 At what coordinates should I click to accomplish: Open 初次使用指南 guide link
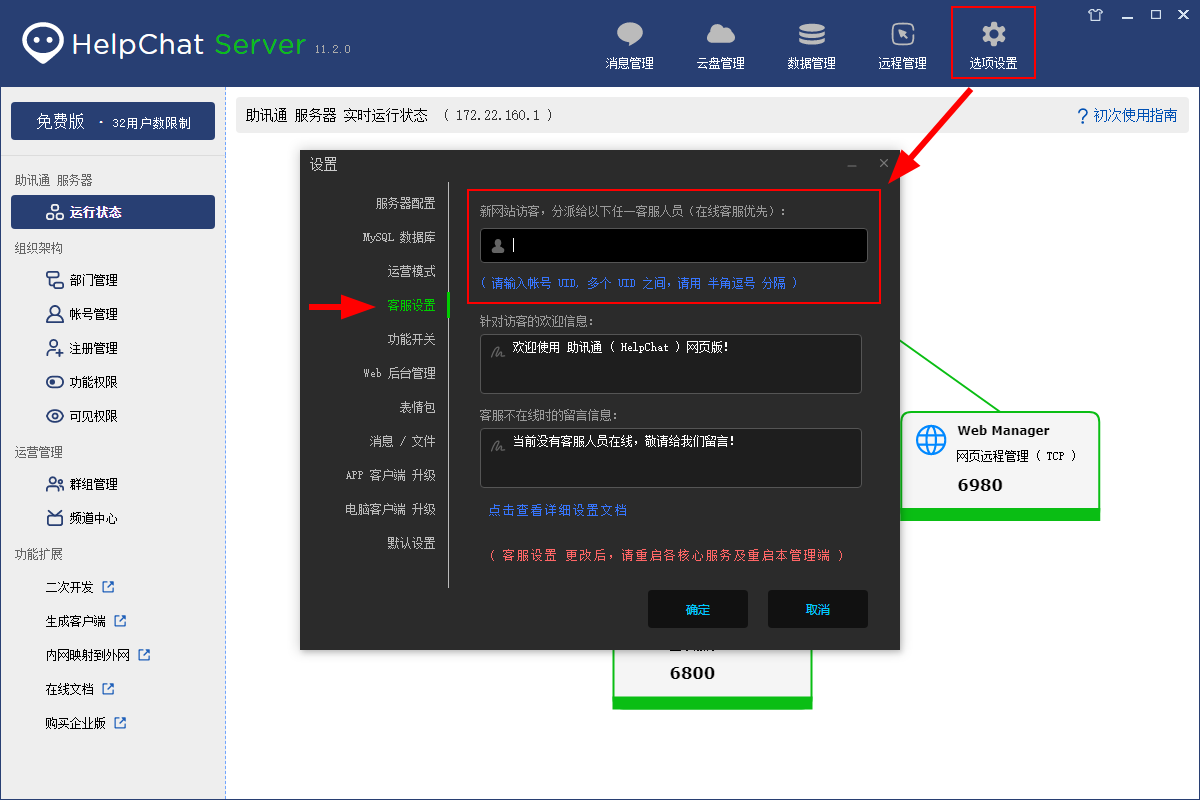[1135, 116]
